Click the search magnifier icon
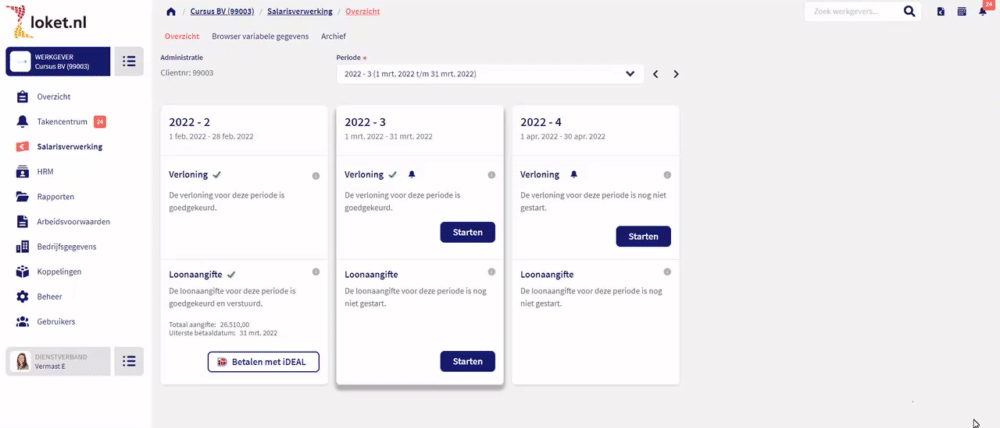The height and width of the screenshot is (428, 1000). coord(909,11)
